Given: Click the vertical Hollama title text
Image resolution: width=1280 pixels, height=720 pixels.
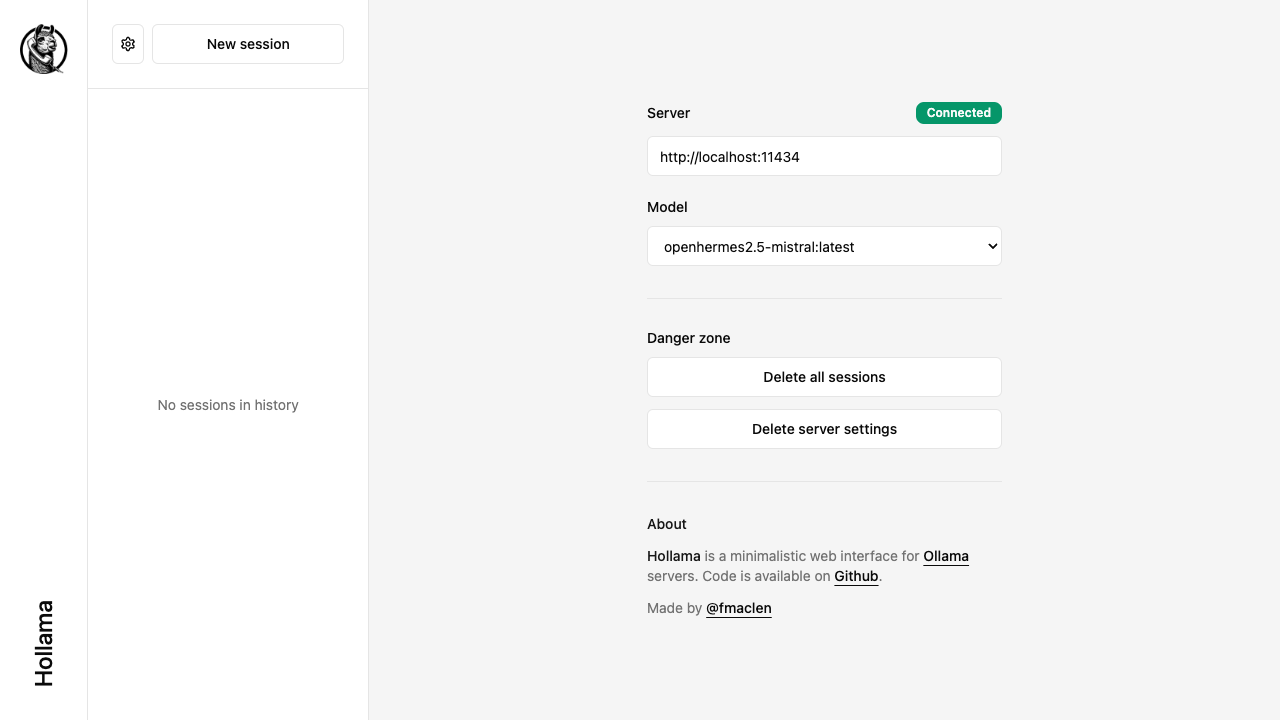Looking at the screenshot, I should [44, 643].
